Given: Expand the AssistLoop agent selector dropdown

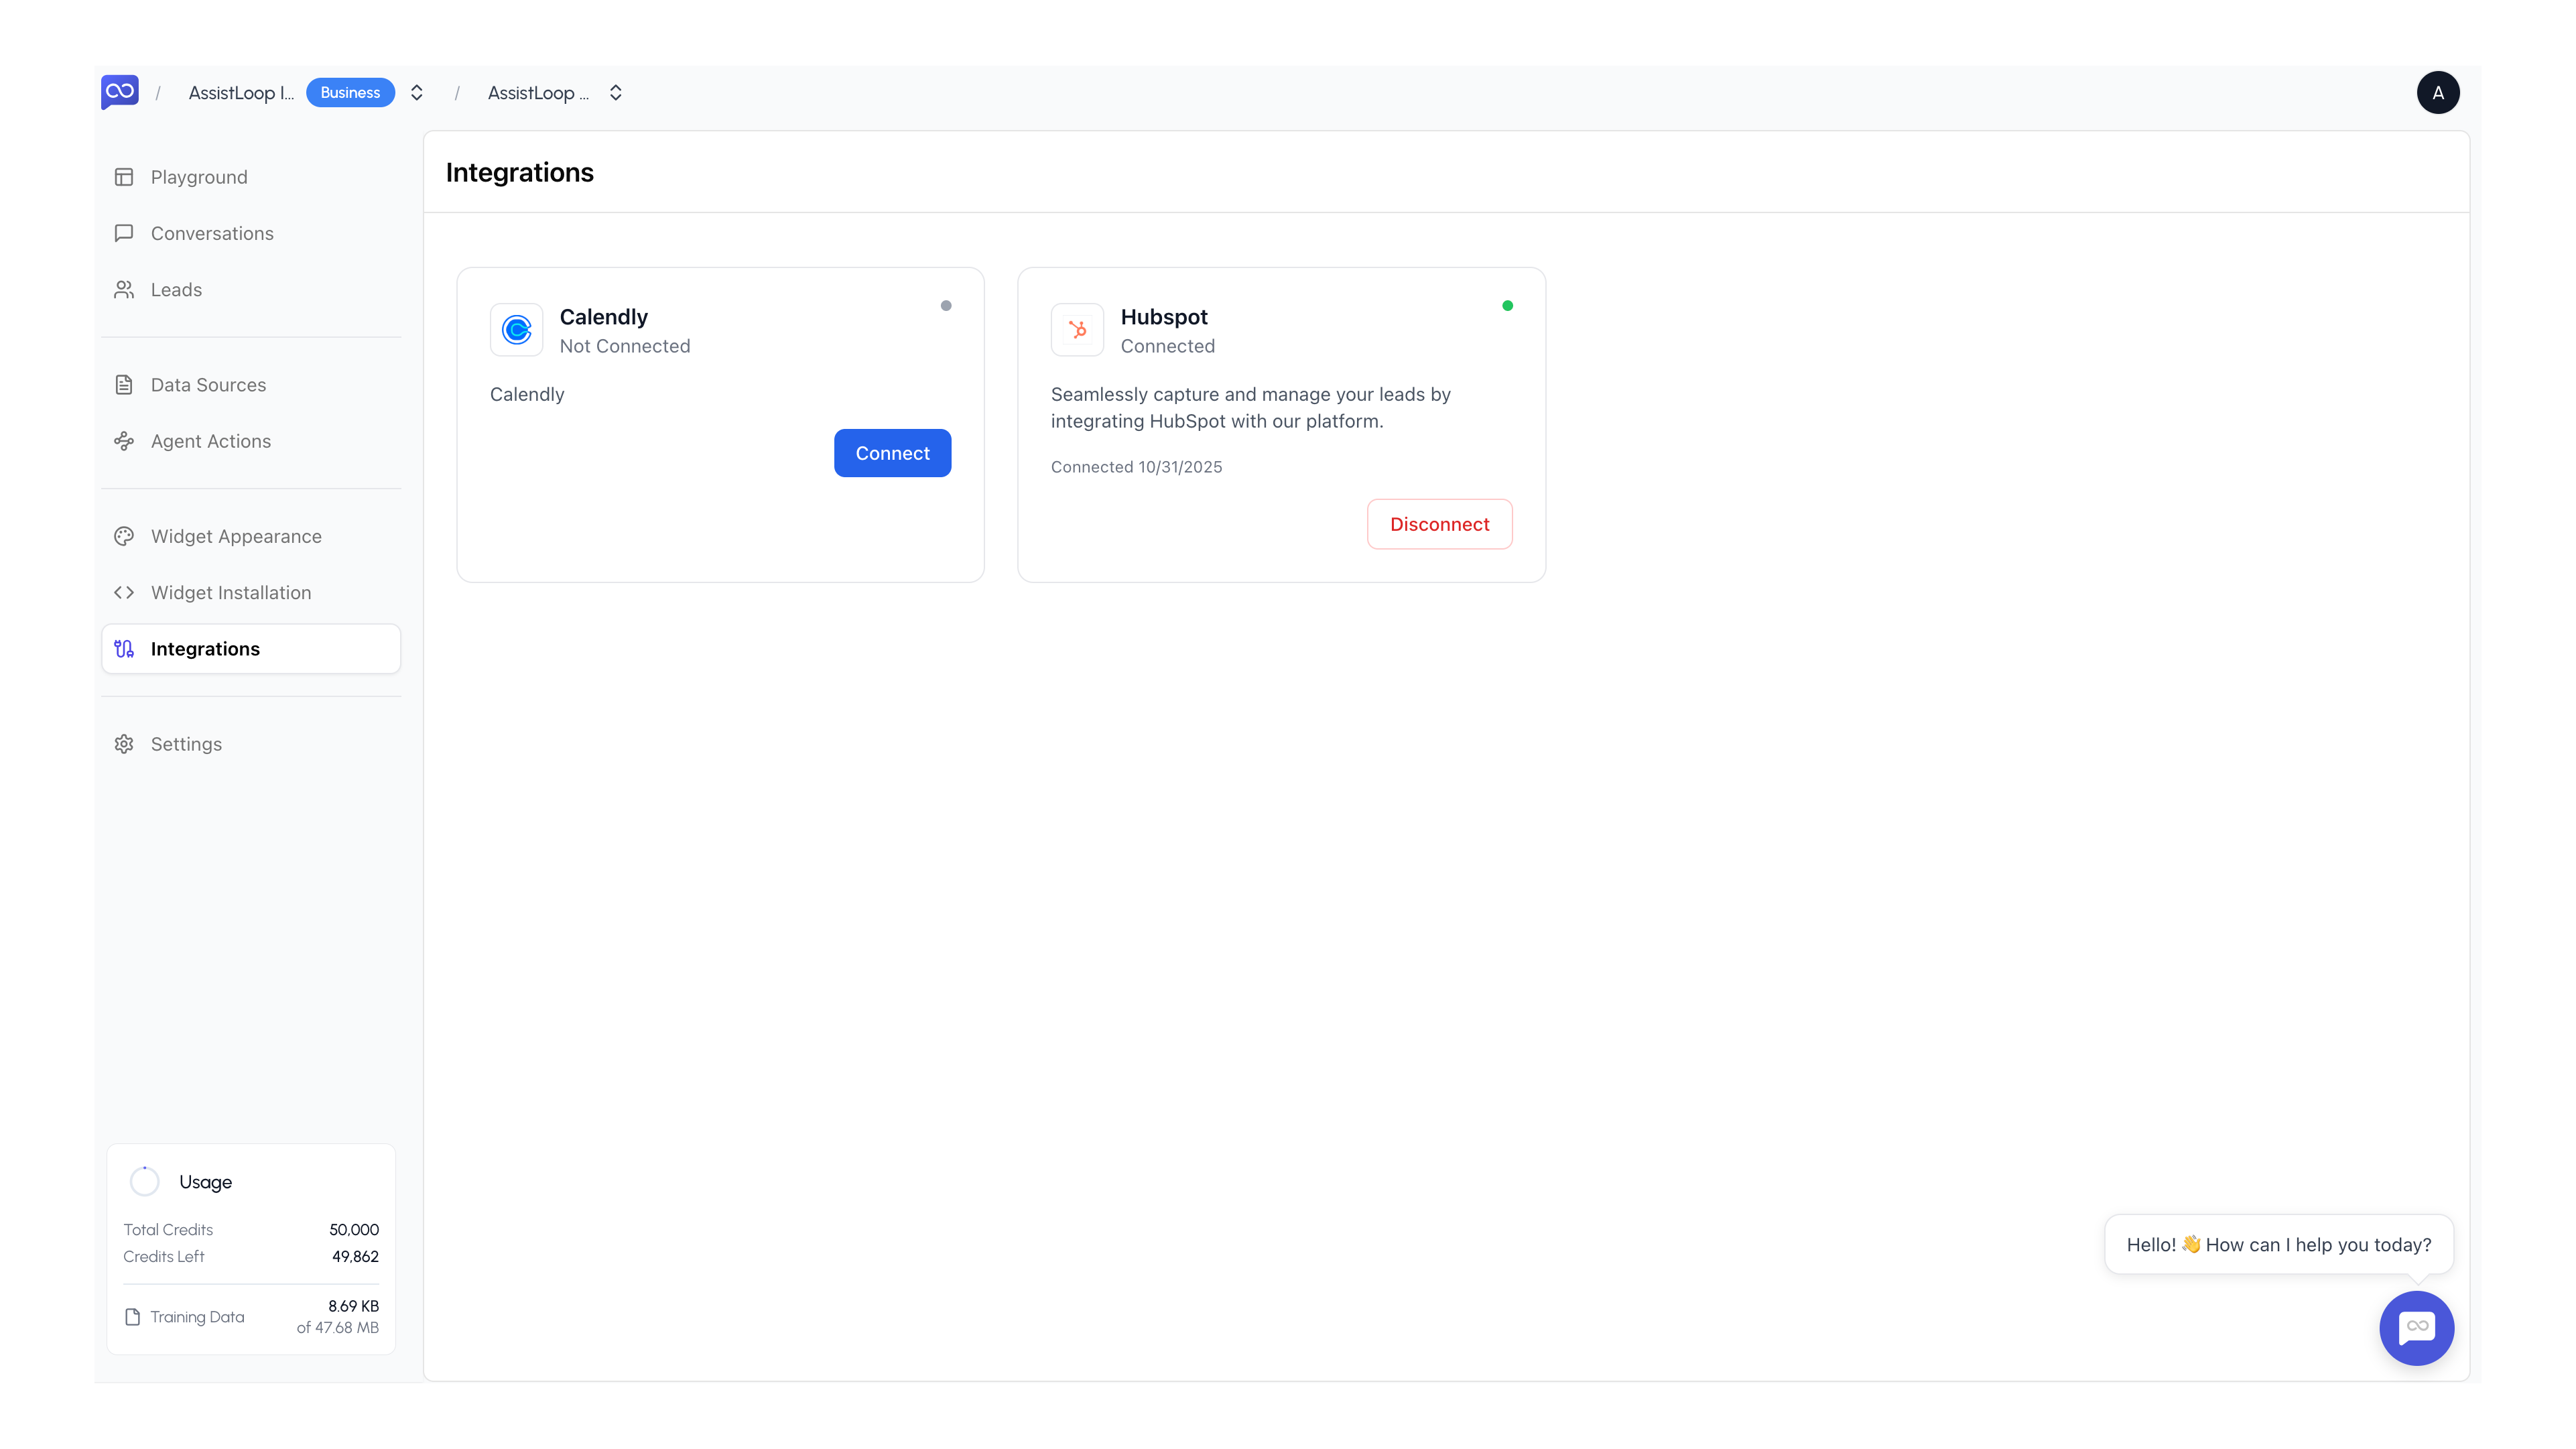Looking at the screenshot, I should tap(616, 92).
